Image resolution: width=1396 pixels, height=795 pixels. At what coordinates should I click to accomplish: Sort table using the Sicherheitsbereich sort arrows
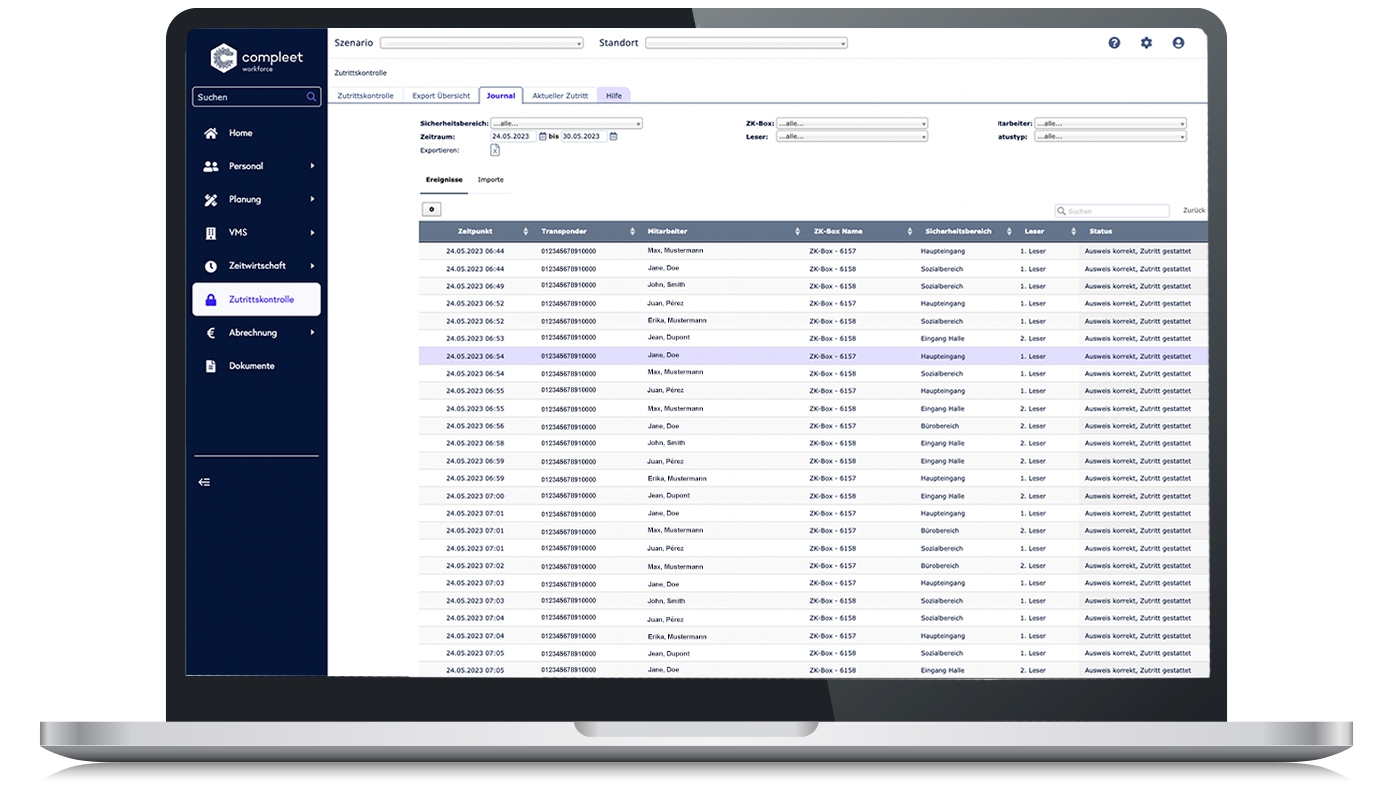(x=1011, y=231)
